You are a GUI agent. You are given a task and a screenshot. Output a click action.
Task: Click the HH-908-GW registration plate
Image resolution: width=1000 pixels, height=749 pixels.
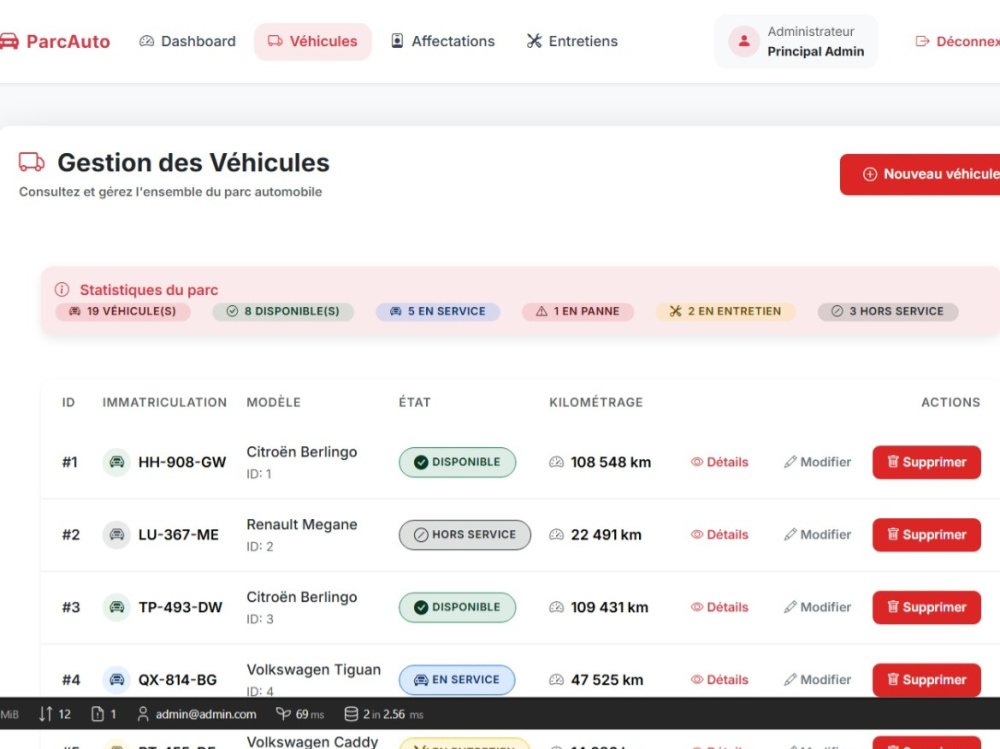point(182,462)
